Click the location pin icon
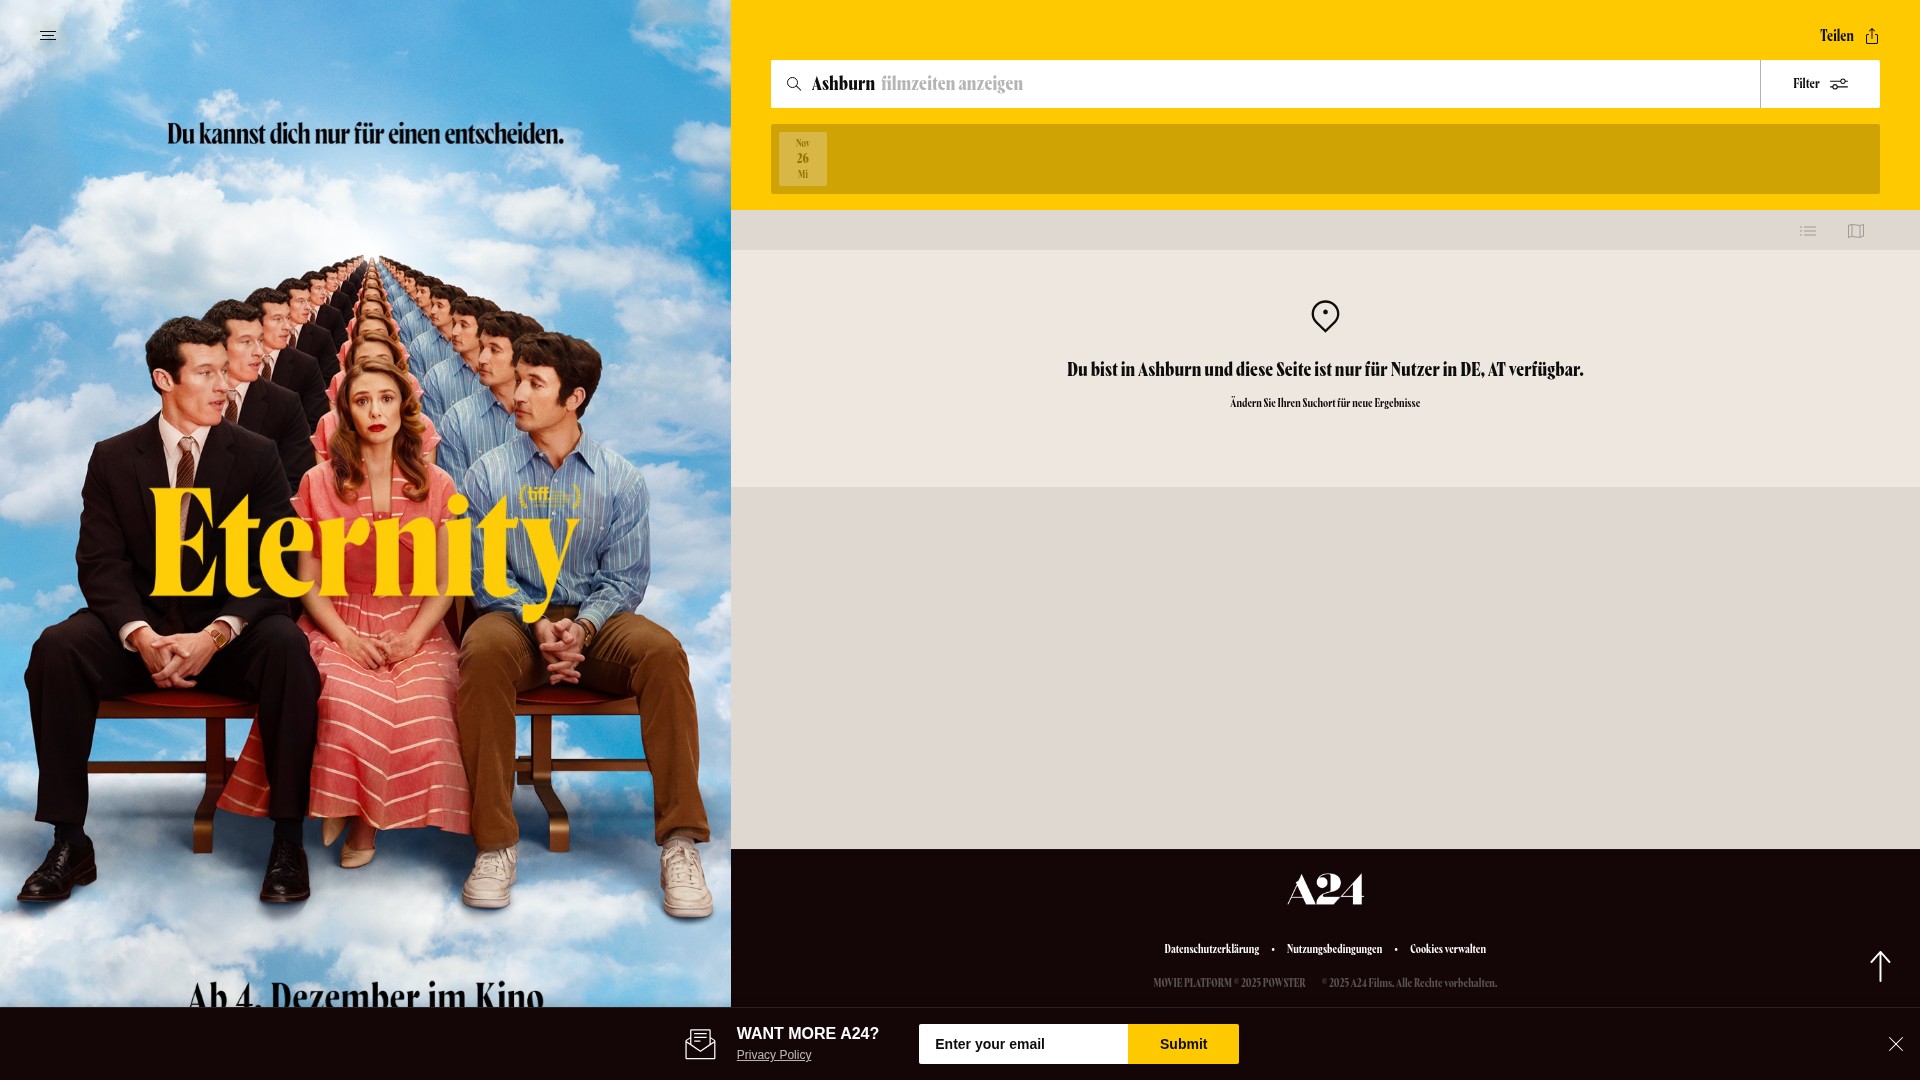Screen dimensions: 1920x1080 click(1325, 316)
